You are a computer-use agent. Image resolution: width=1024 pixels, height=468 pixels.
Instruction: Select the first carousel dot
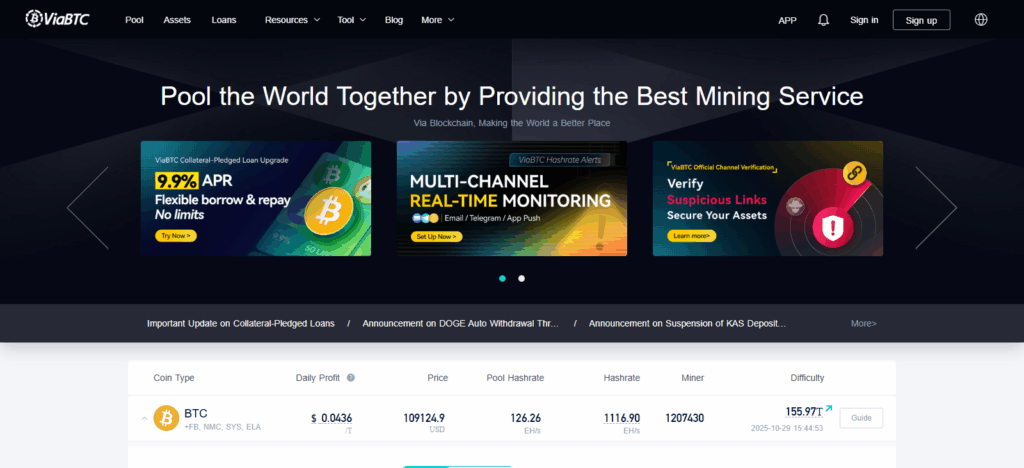pos(502,278)
